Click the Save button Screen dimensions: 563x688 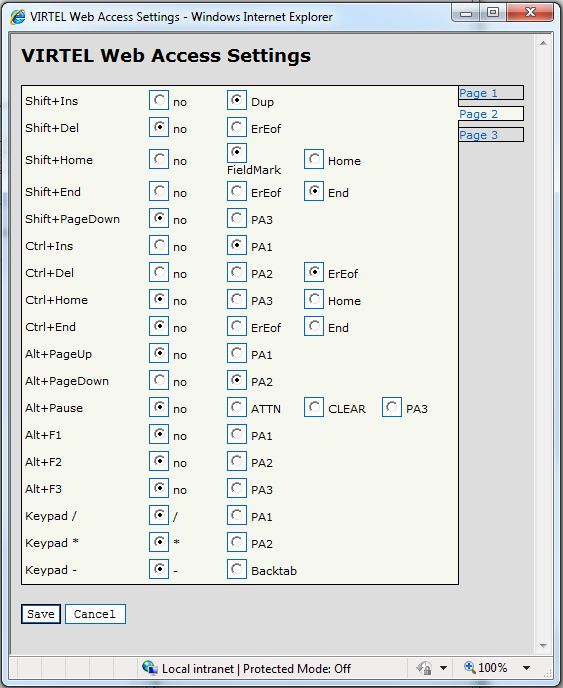[x=41, y=614]
